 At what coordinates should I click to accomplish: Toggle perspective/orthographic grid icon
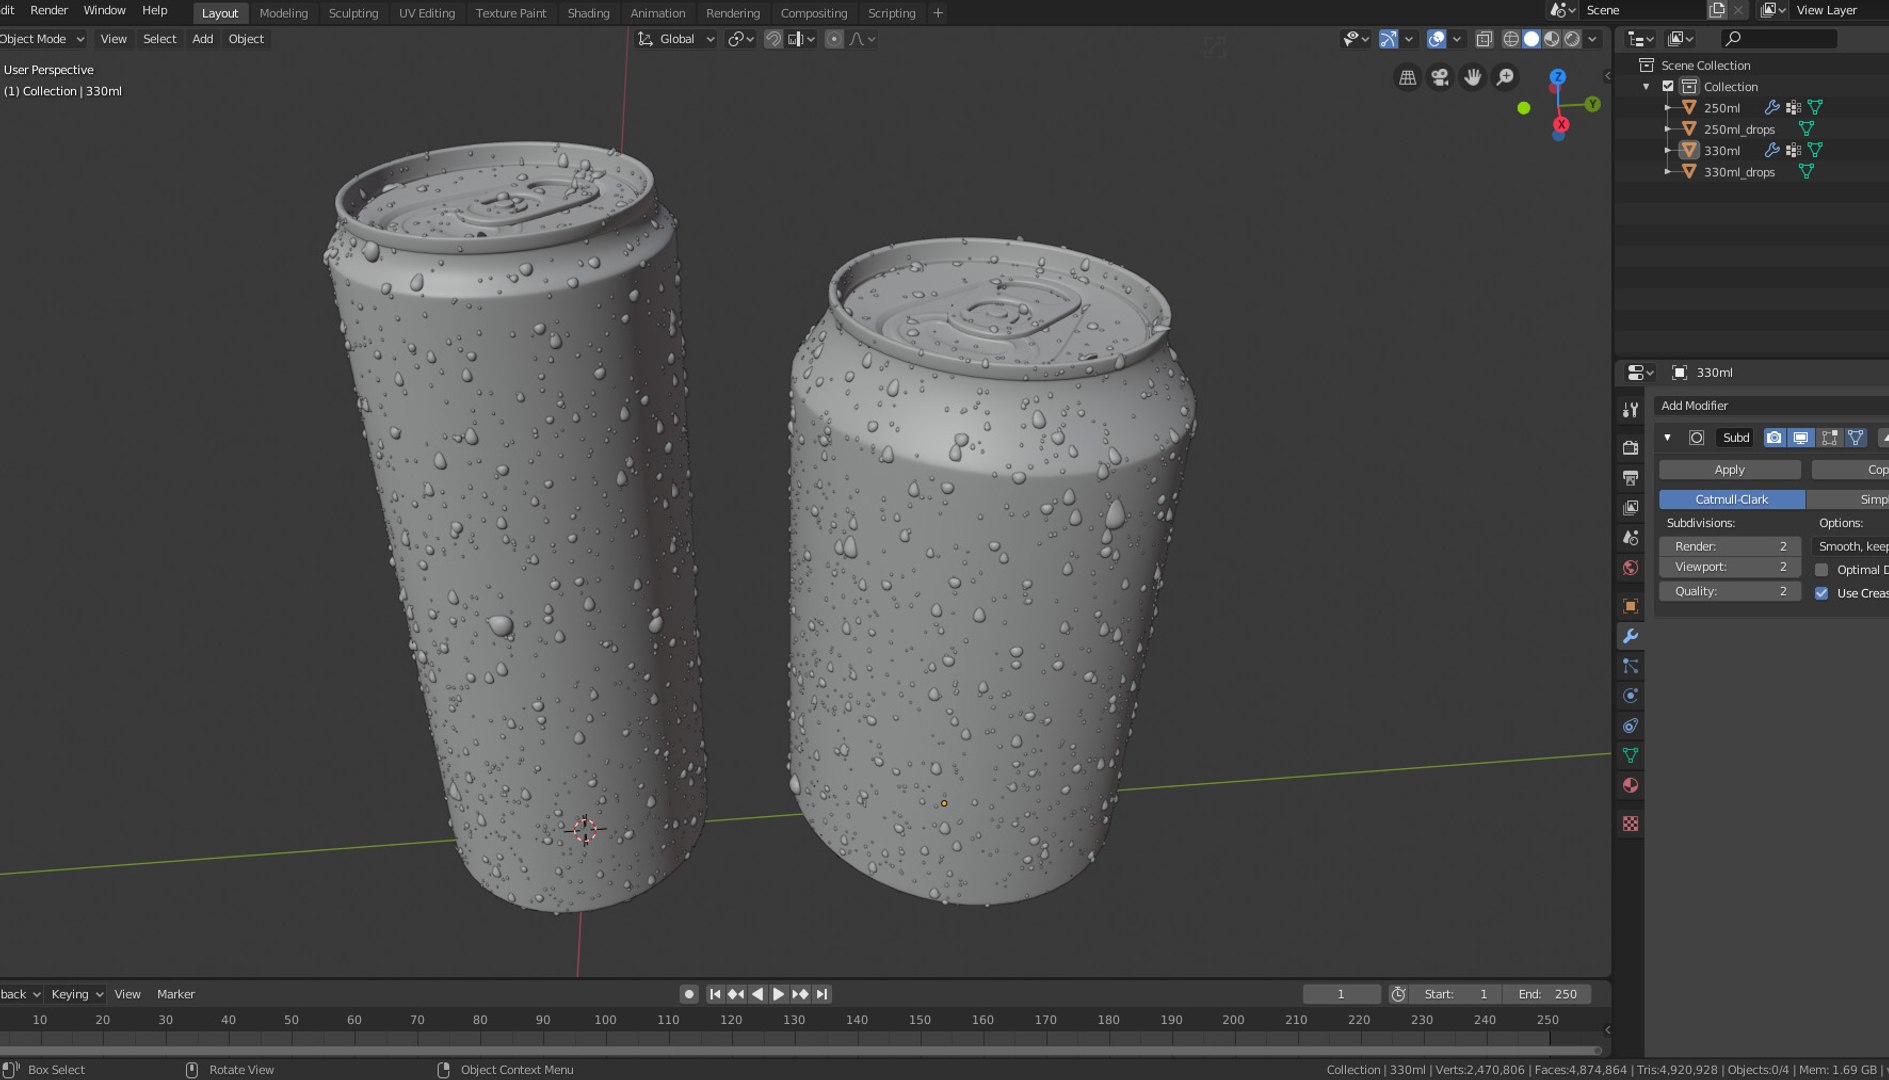1407,78
